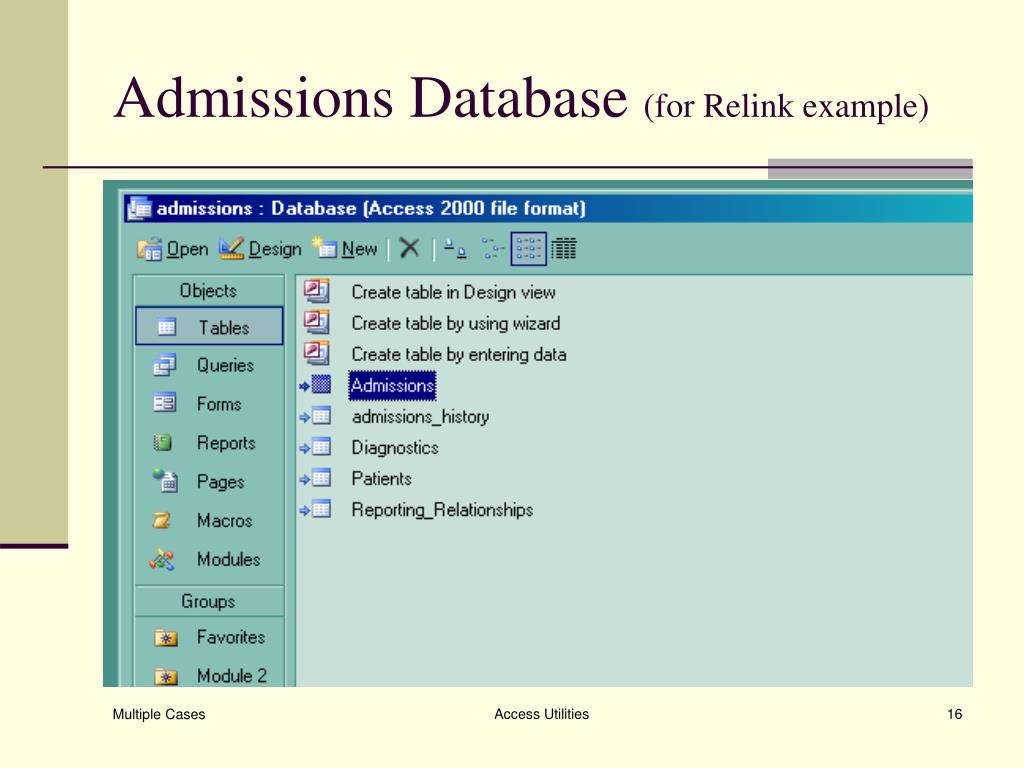Click the Patients table icon
The height and width of the screenshot is (768, 1024).
(316, 479)
